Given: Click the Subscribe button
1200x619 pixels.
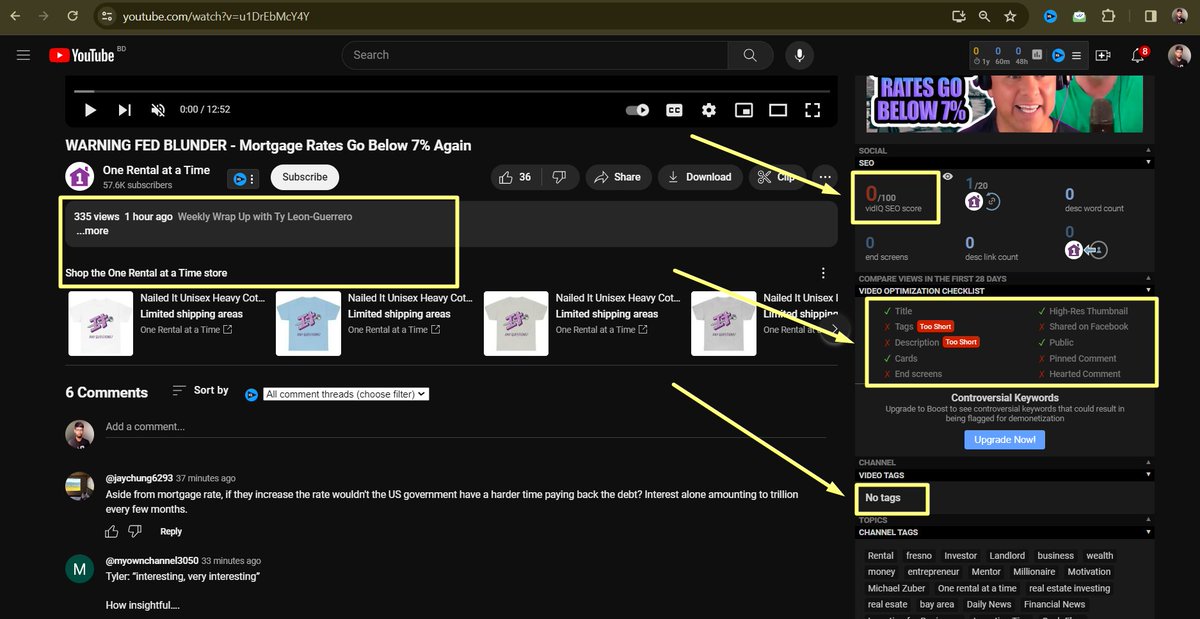Looking at the screenshot, I should click(304, 176).
